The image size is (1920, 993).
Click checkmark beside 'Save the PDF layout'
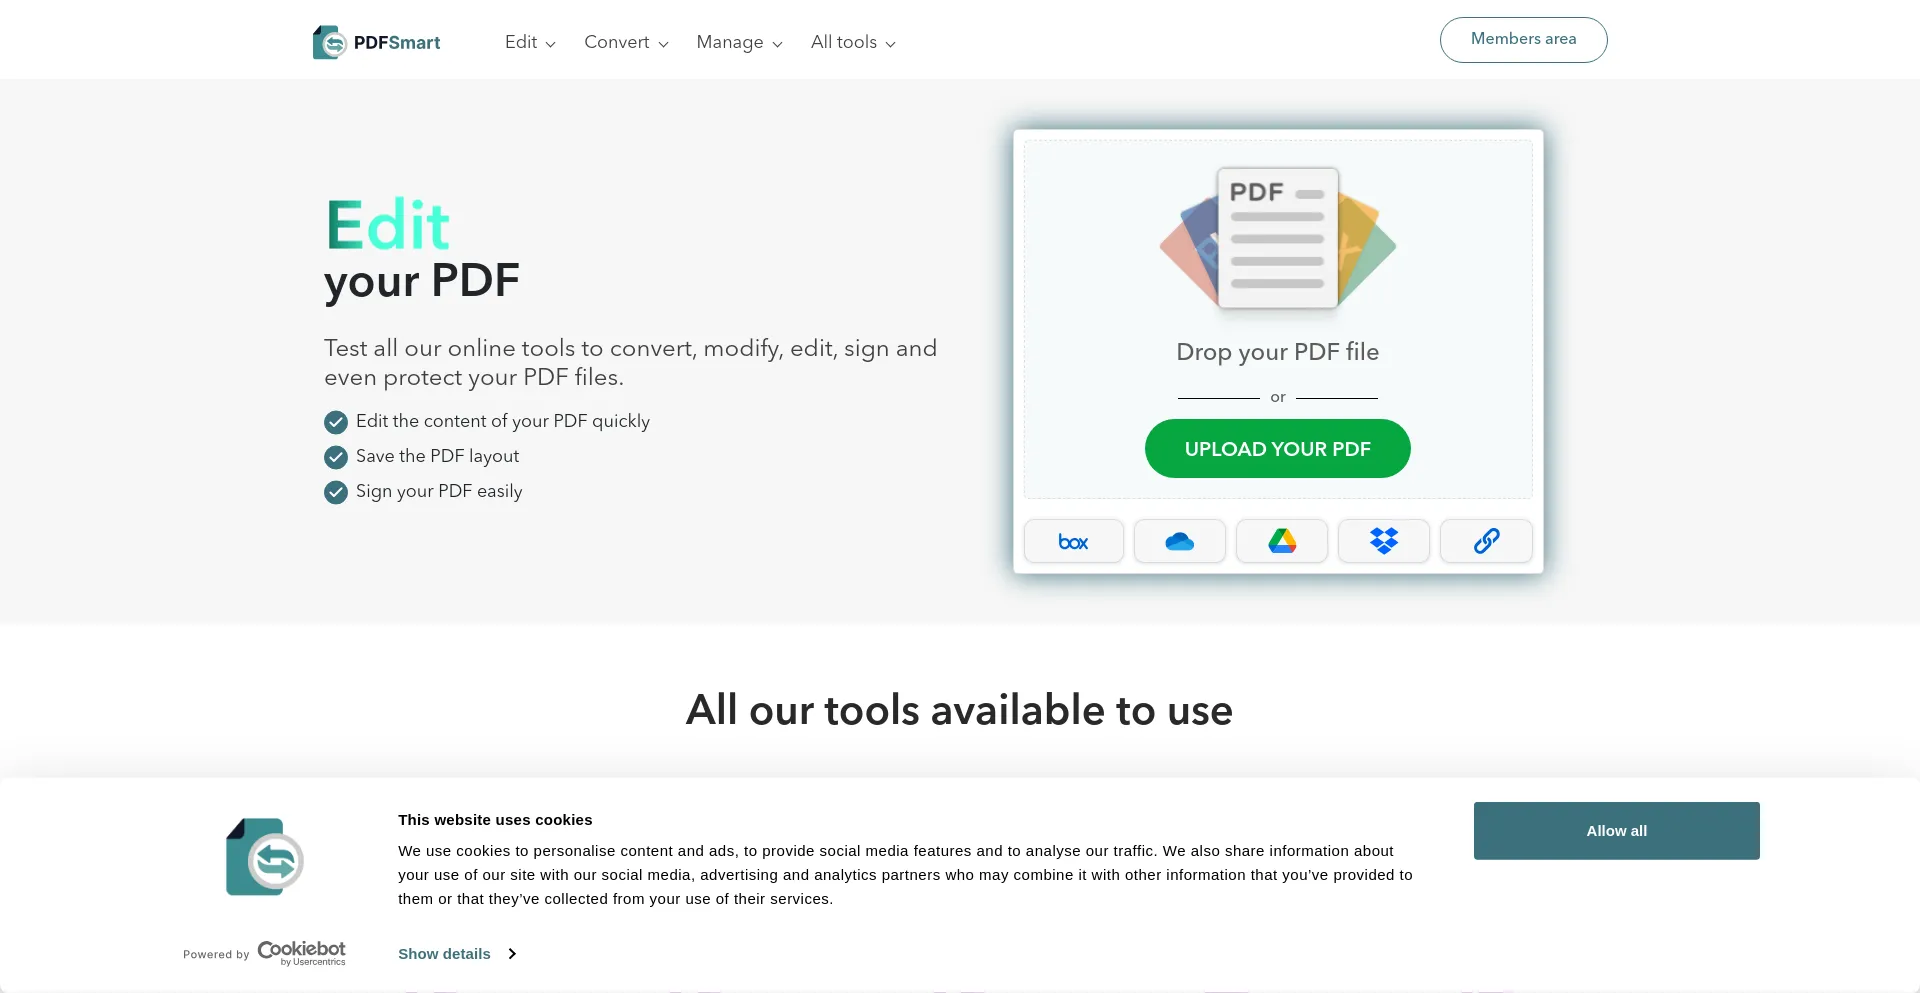point(336,457)
